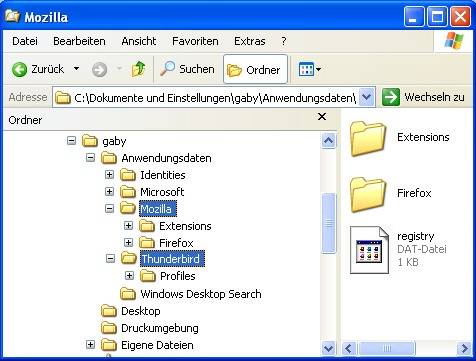476x361 pixels.
Task: Expand the Firefox tree node
Action: [x=128, y=242]
